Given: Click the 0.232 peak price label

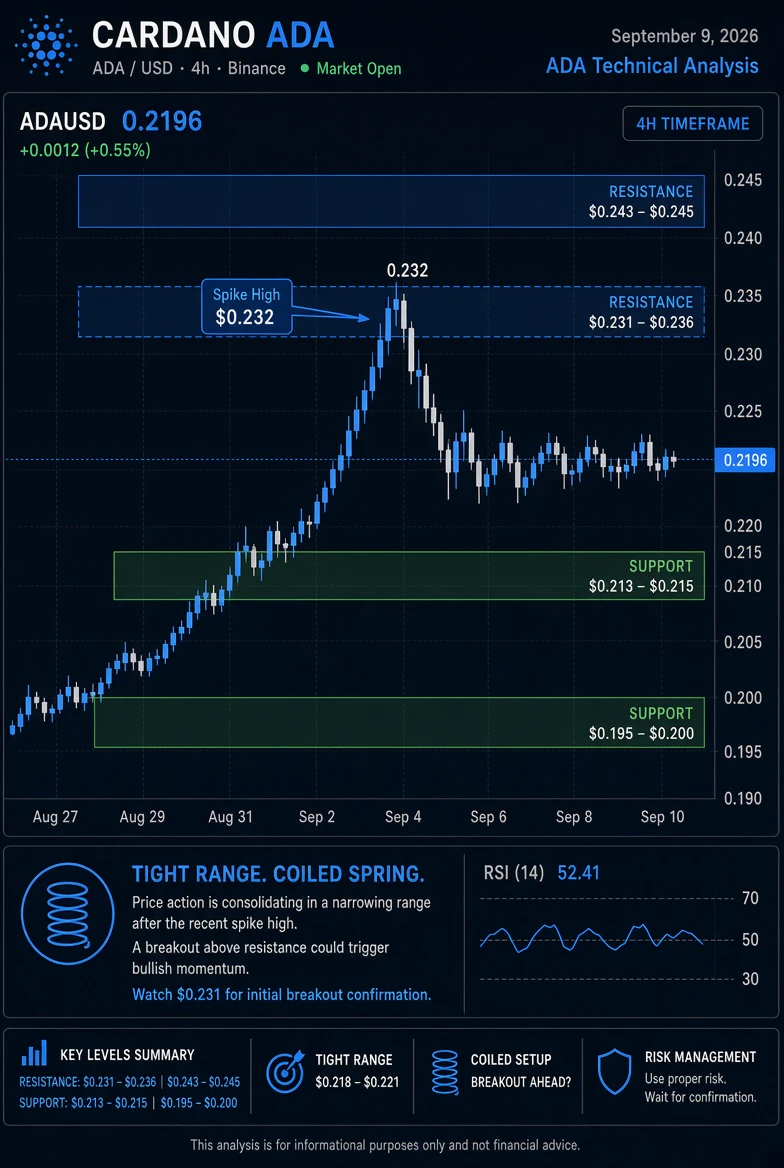Looking at the screenshot, I should click(408, 271).
